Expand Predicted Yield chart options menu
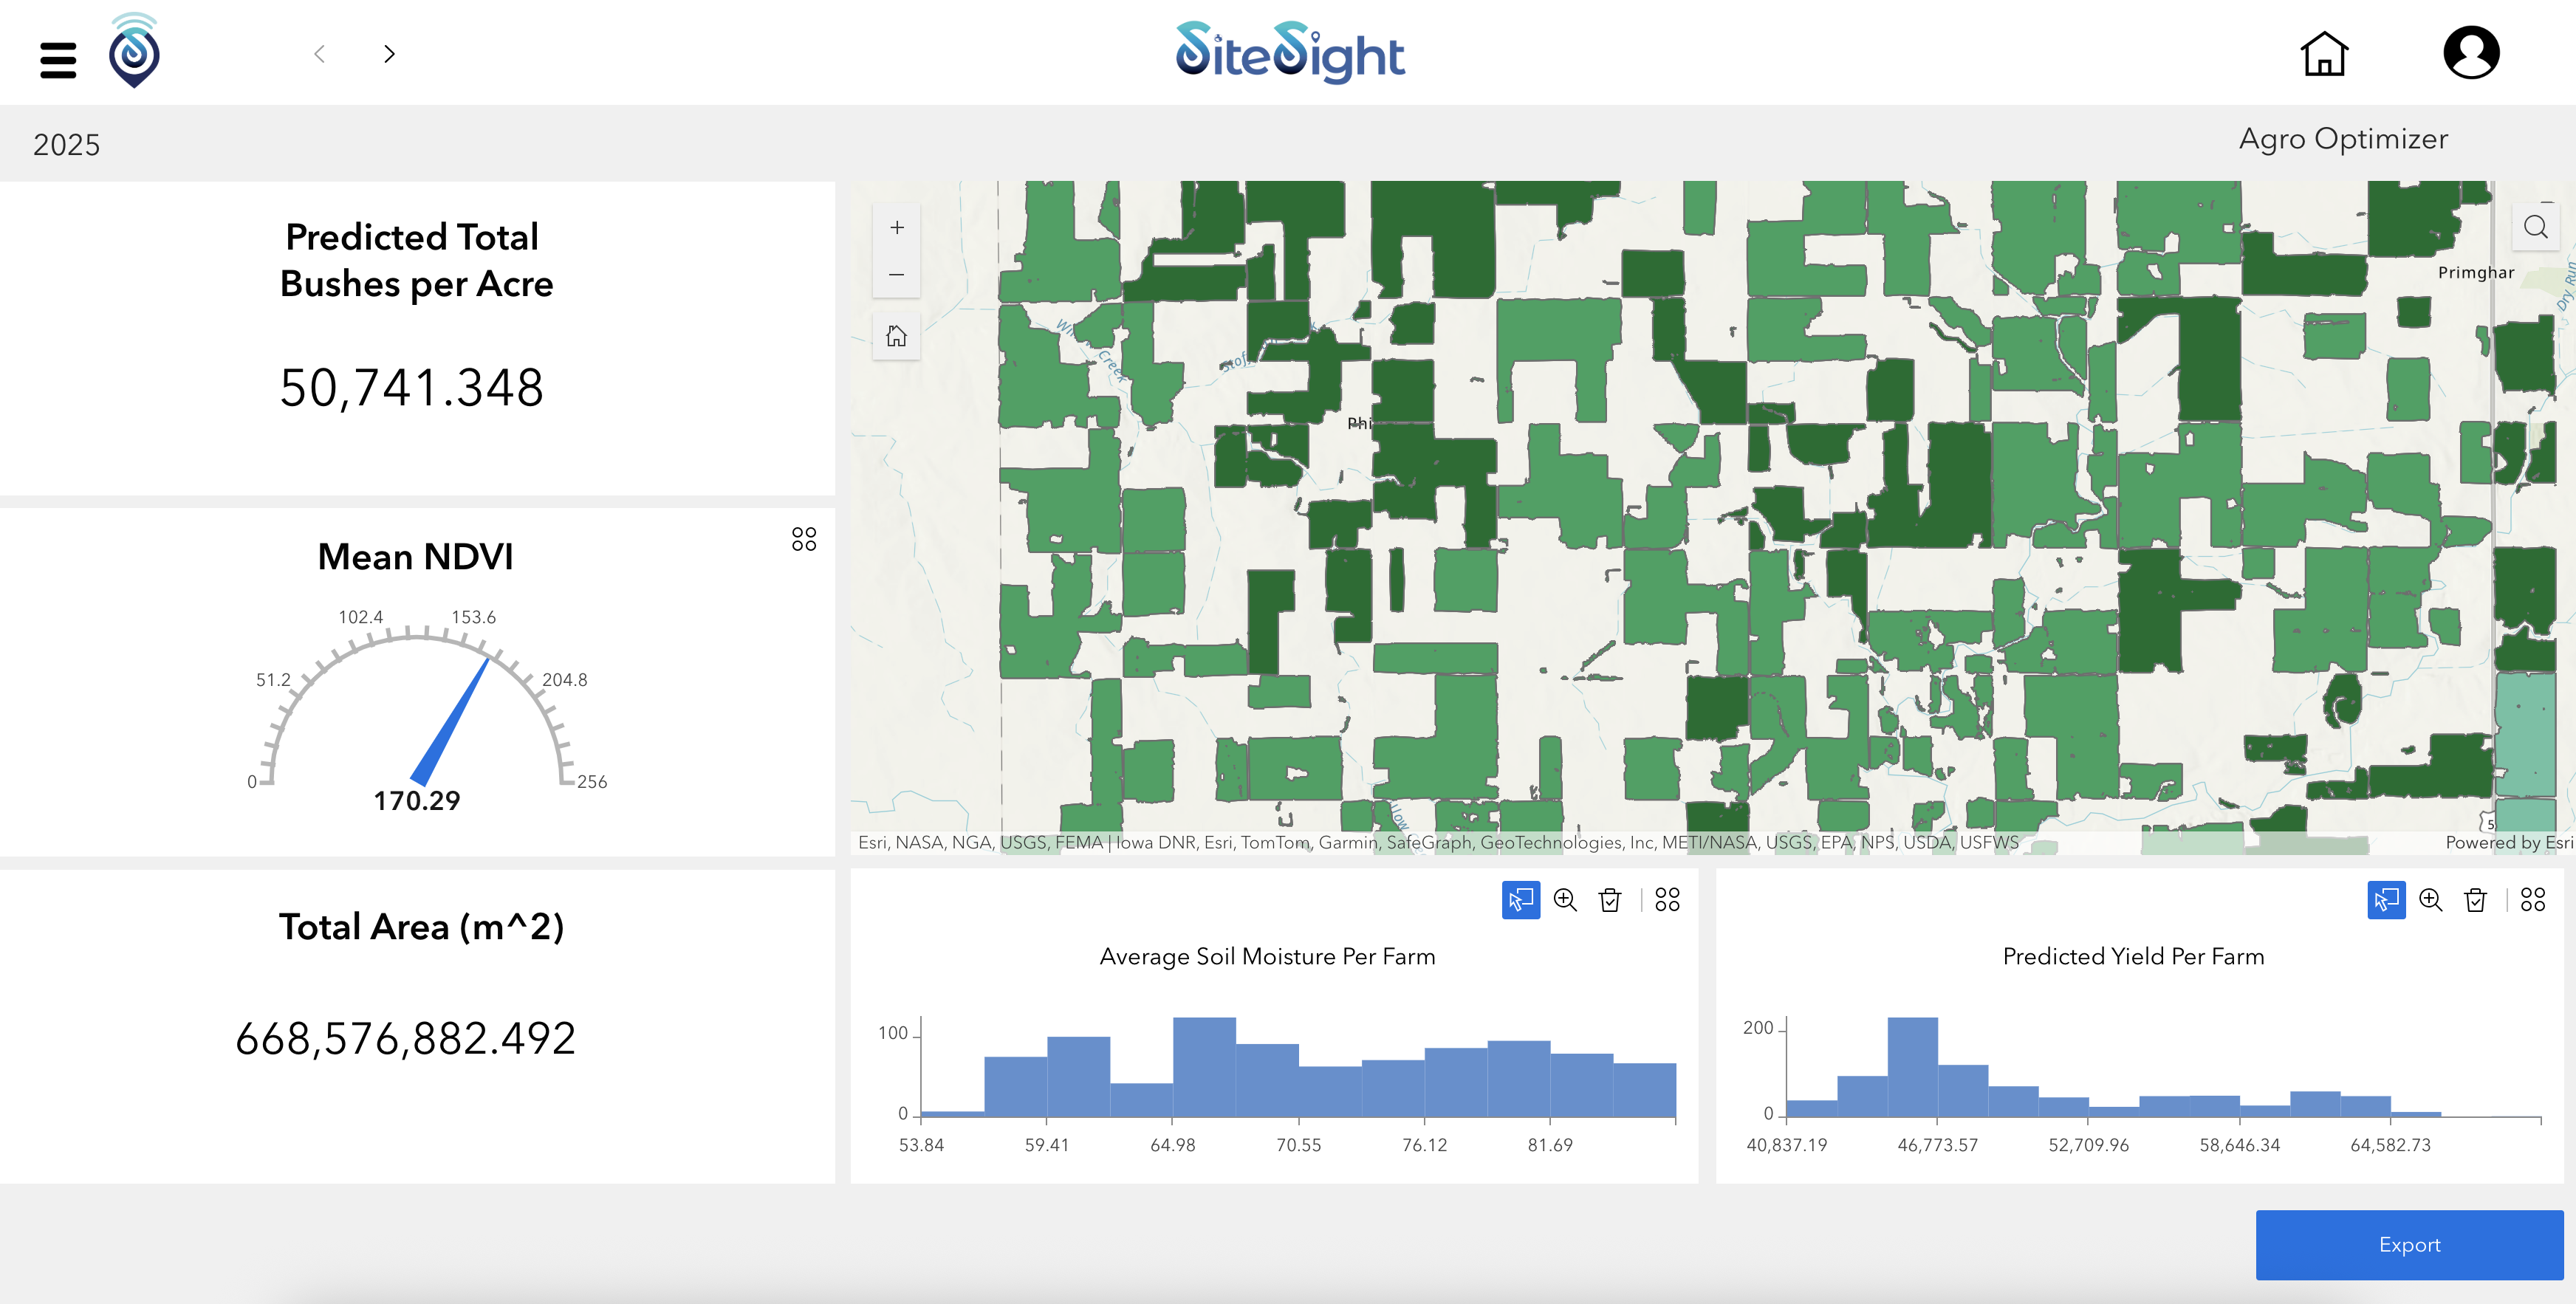2576x1304 pixels. point(2533,900)
